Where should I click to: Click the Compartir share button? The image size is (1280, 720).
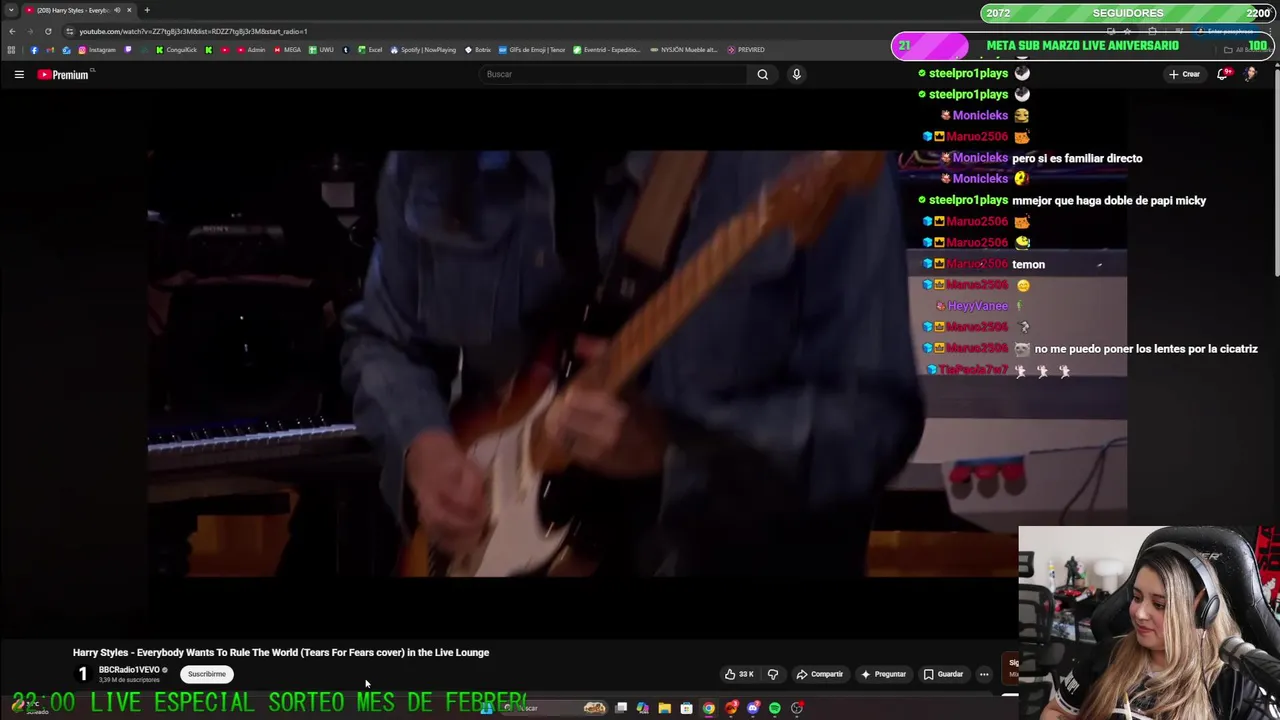click(820, 674)
